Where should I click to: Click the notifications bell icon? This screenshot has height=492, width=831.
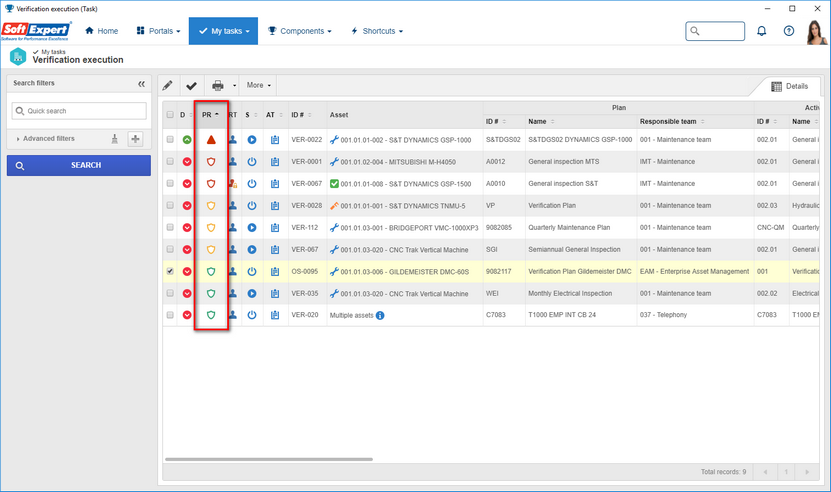762,31
